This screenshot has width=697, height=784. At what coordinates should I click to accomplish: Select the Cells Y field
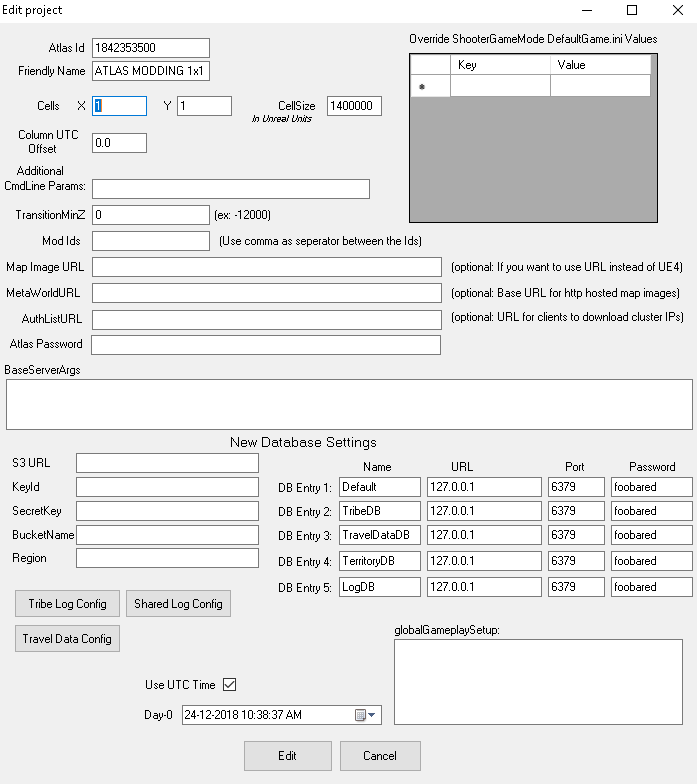coord(204,106)
